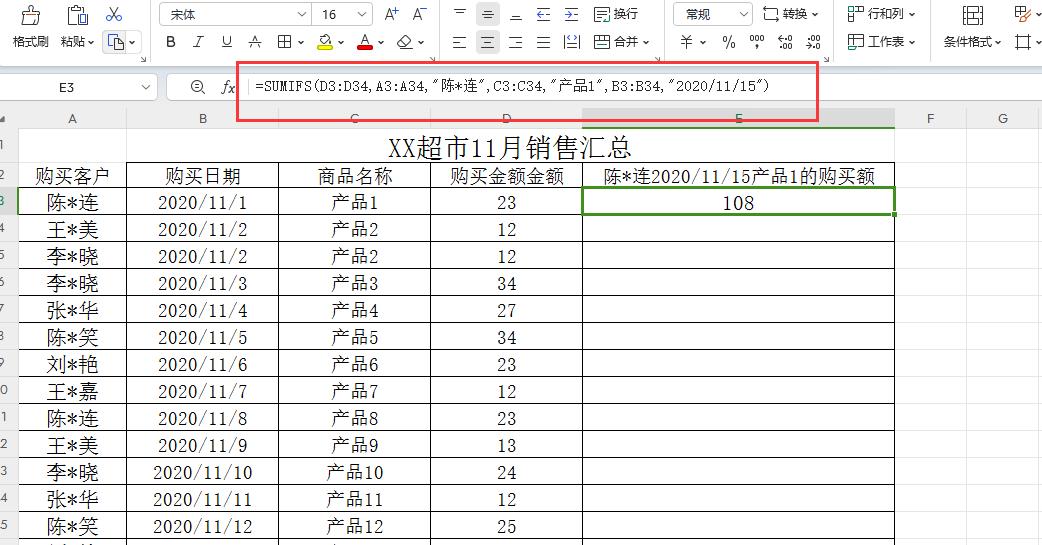1042x545 pixels.
Task: Expand the name box dropdown arrow
Action: [x=146, y=87]
